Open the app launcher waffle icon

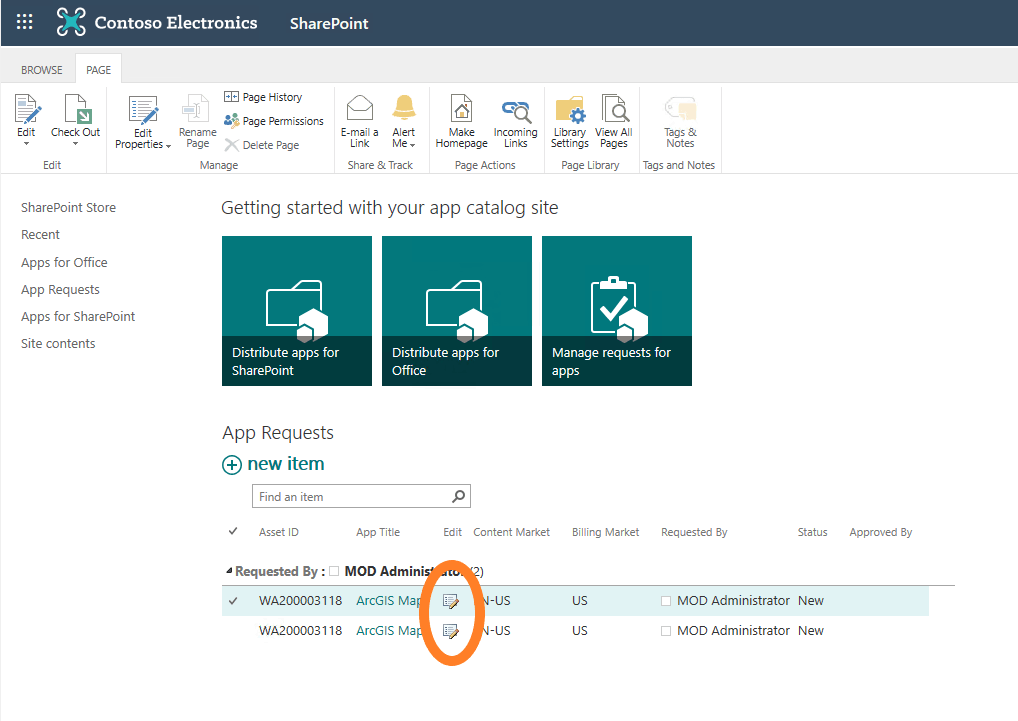click(x=25, y=22)
